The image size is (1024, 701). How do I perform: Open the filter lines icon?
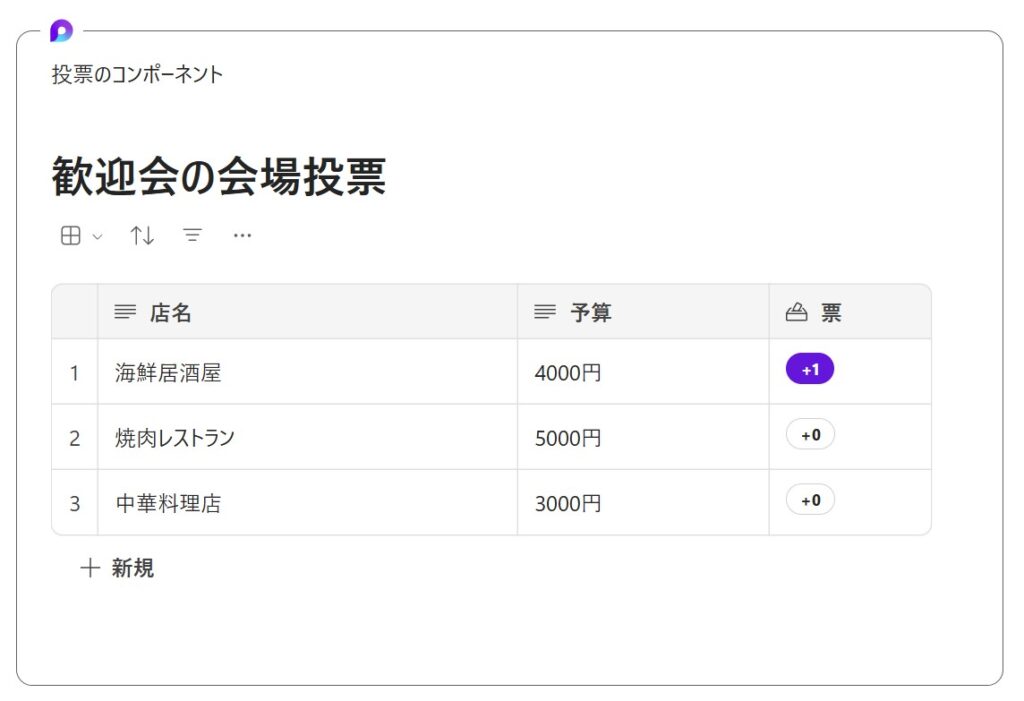point(192,236)
